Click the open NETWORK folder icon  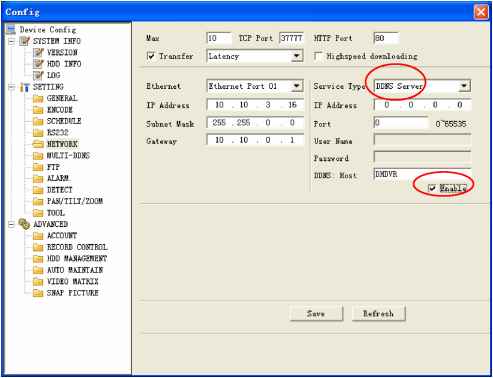point(38,144)
